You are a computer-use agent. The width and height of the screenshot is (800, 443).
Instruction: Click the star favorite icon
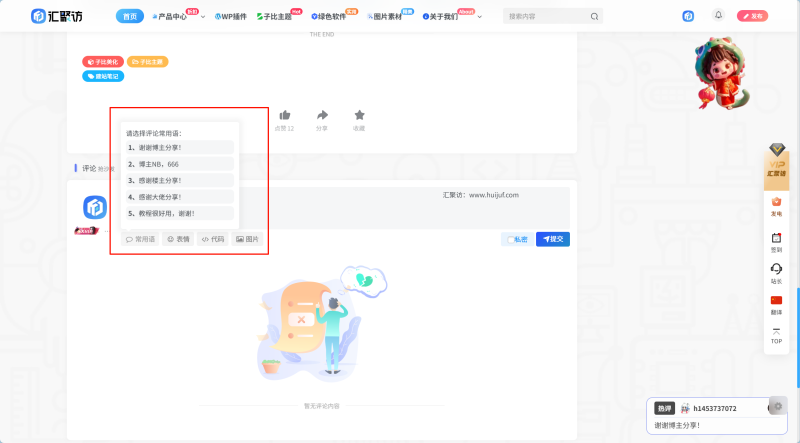coord(359,116)
